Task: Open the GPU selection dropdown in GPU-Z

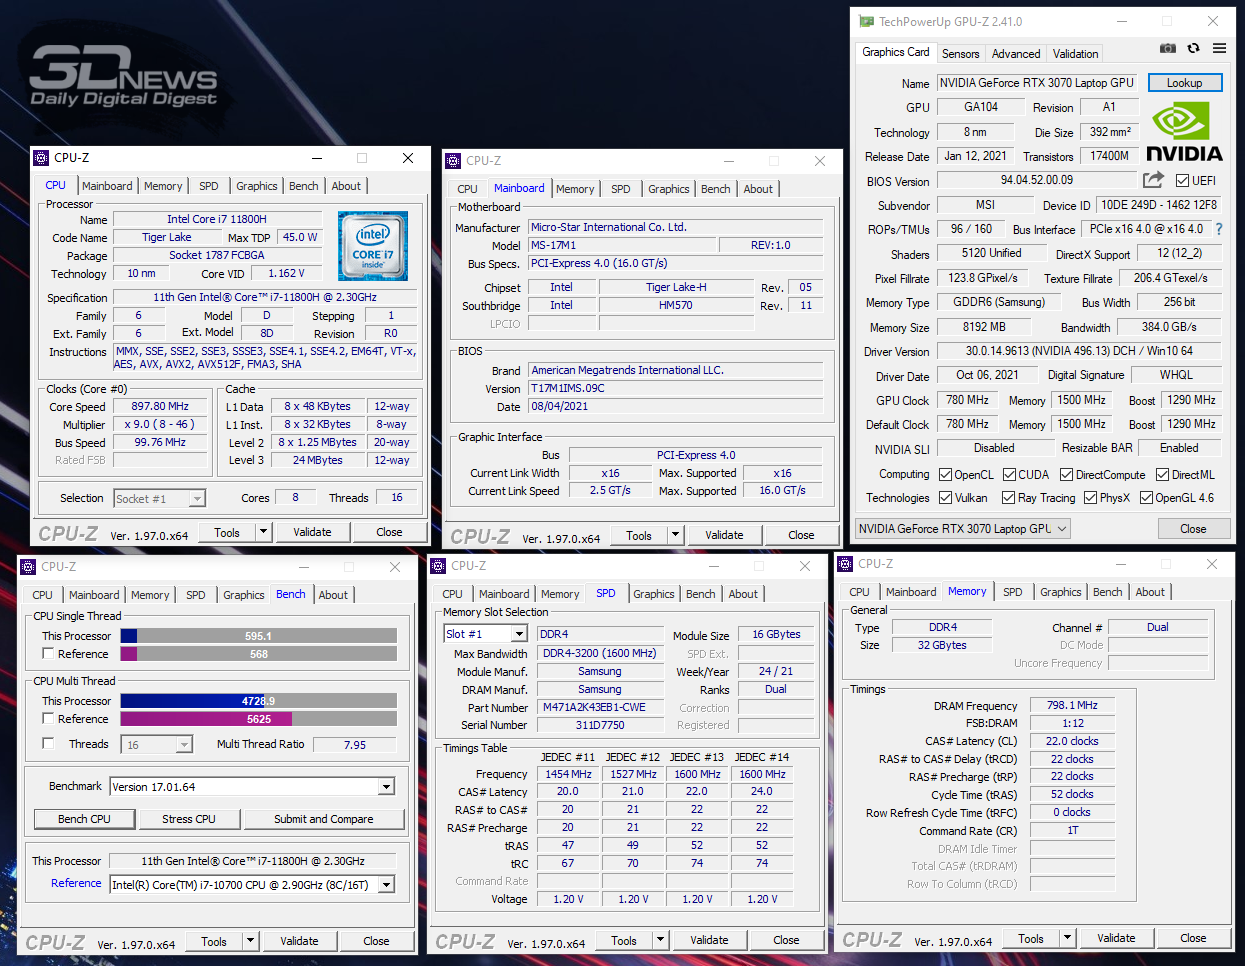Action: pyautogui.click(x=963, y=528)
